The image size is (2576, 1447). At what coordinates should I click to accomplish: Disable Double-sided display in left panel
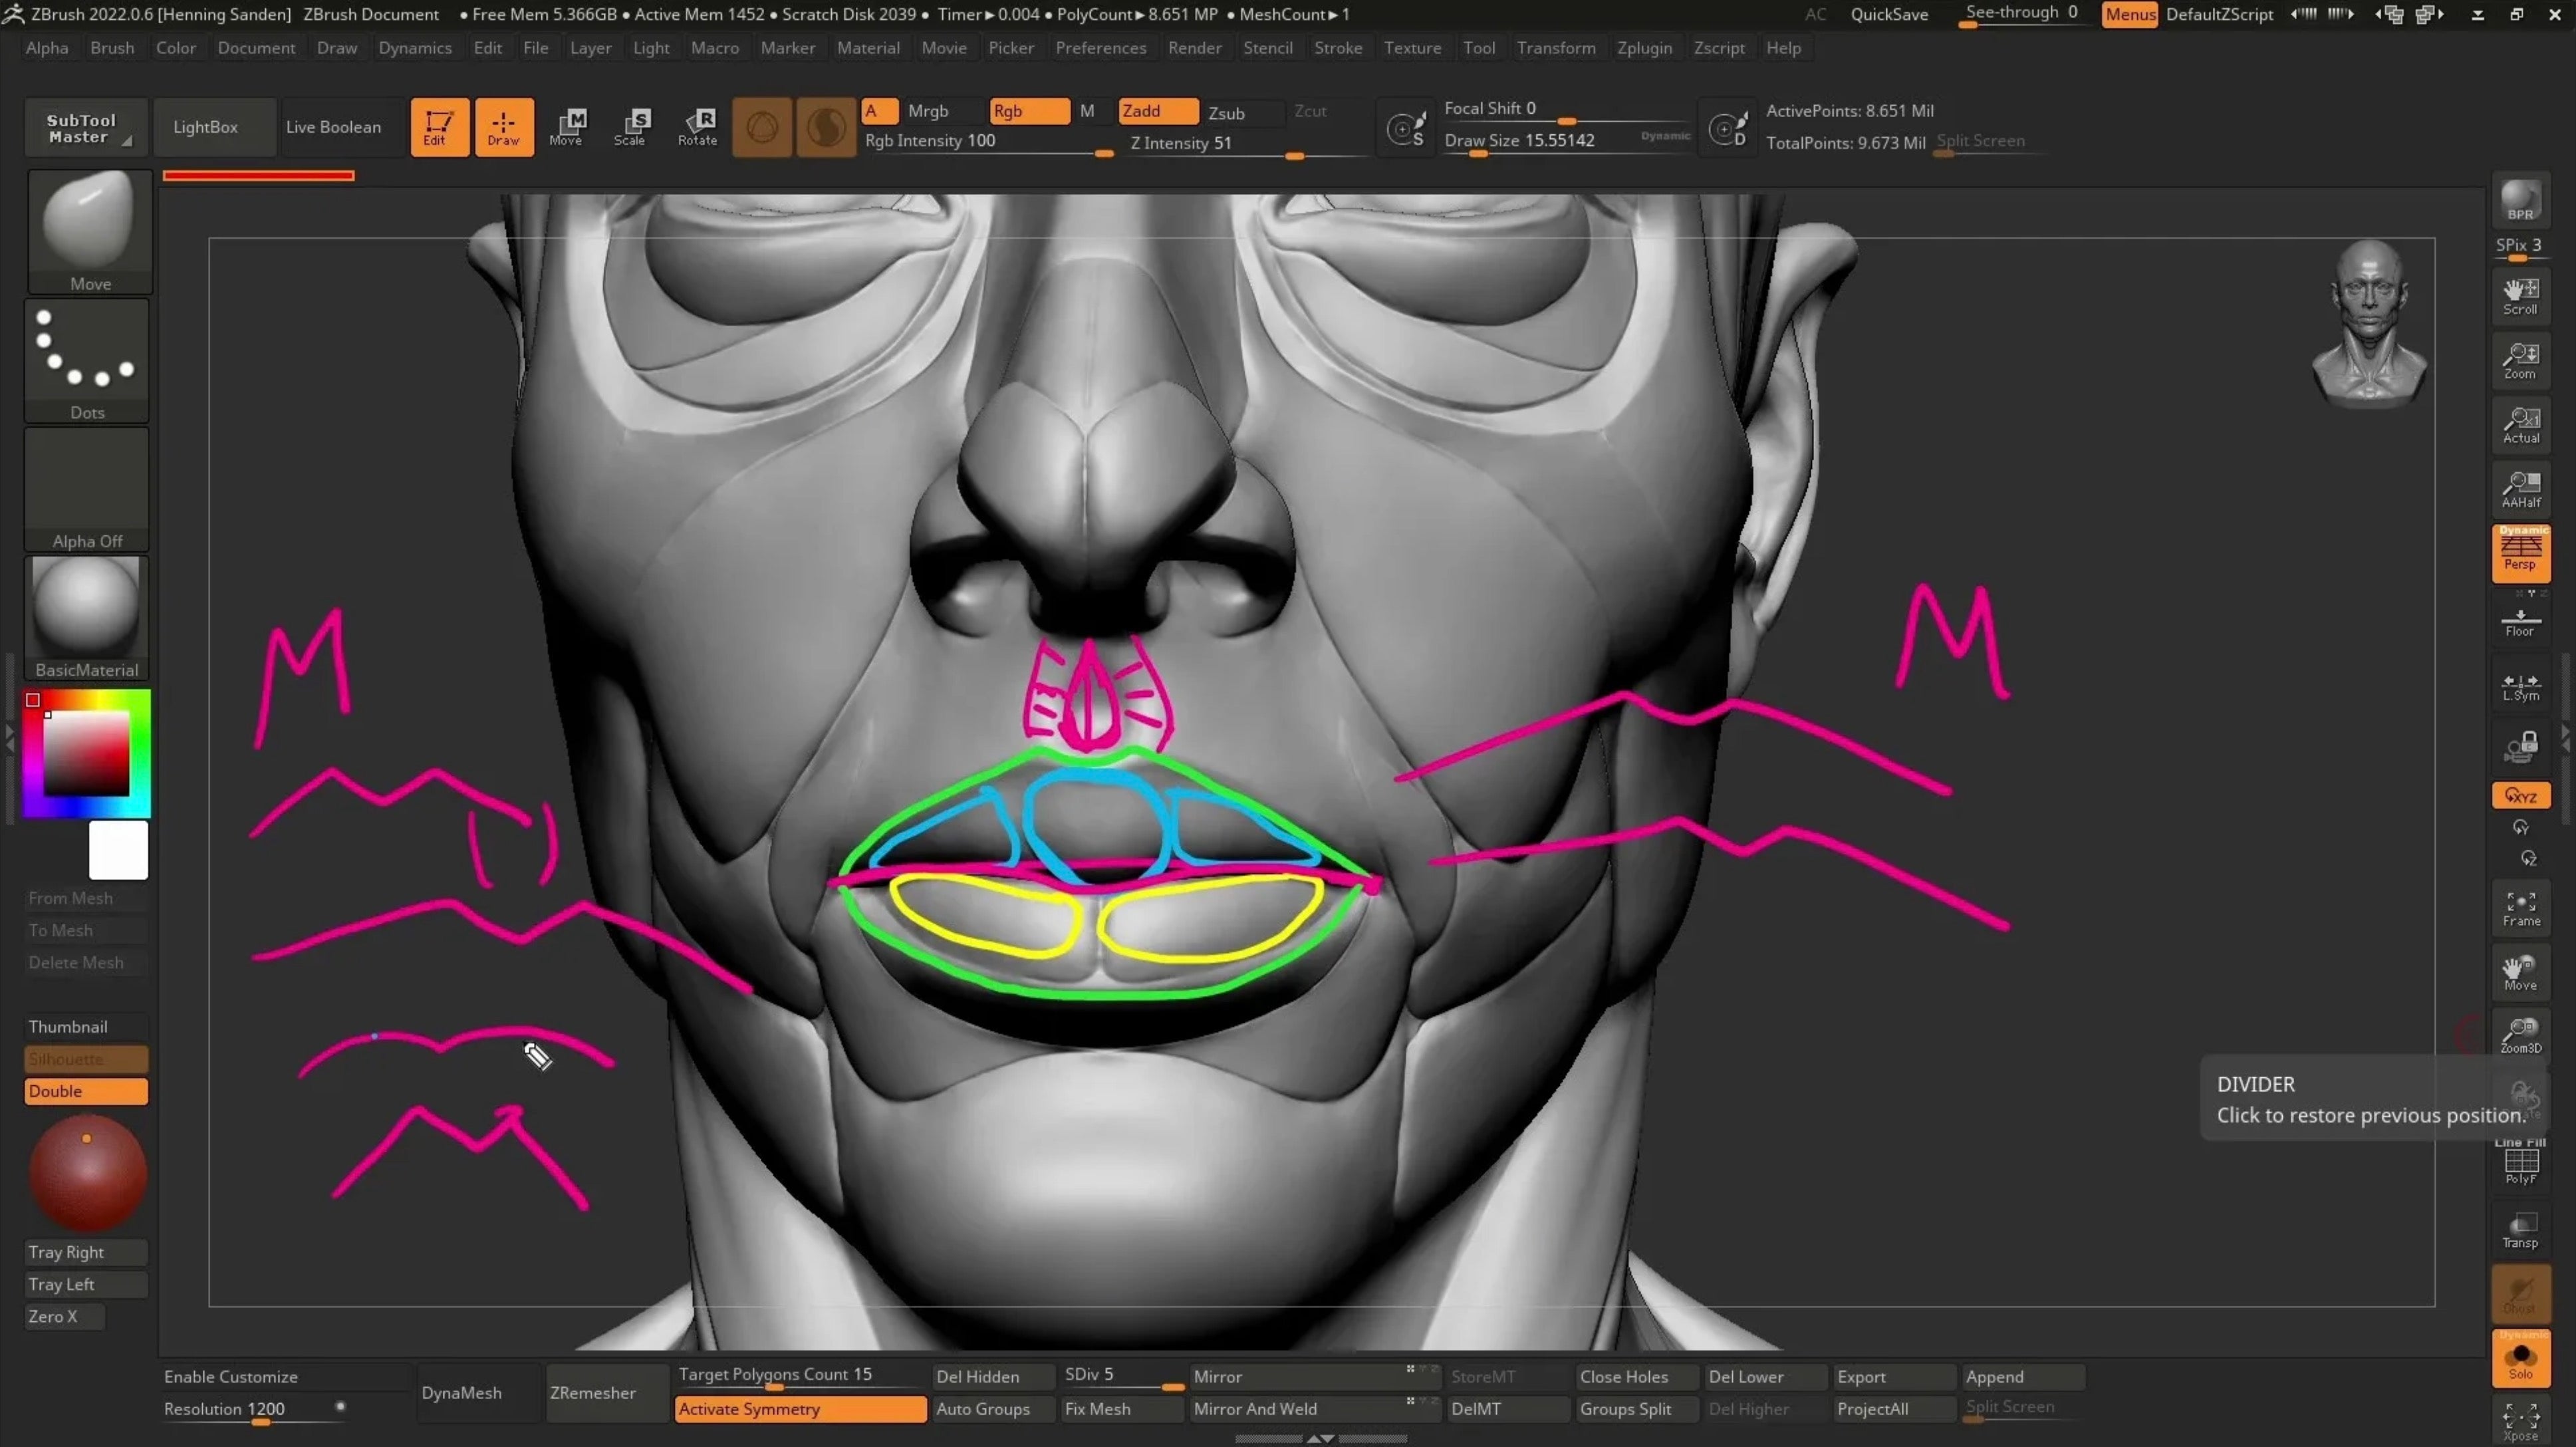(x=86, y=1091)
